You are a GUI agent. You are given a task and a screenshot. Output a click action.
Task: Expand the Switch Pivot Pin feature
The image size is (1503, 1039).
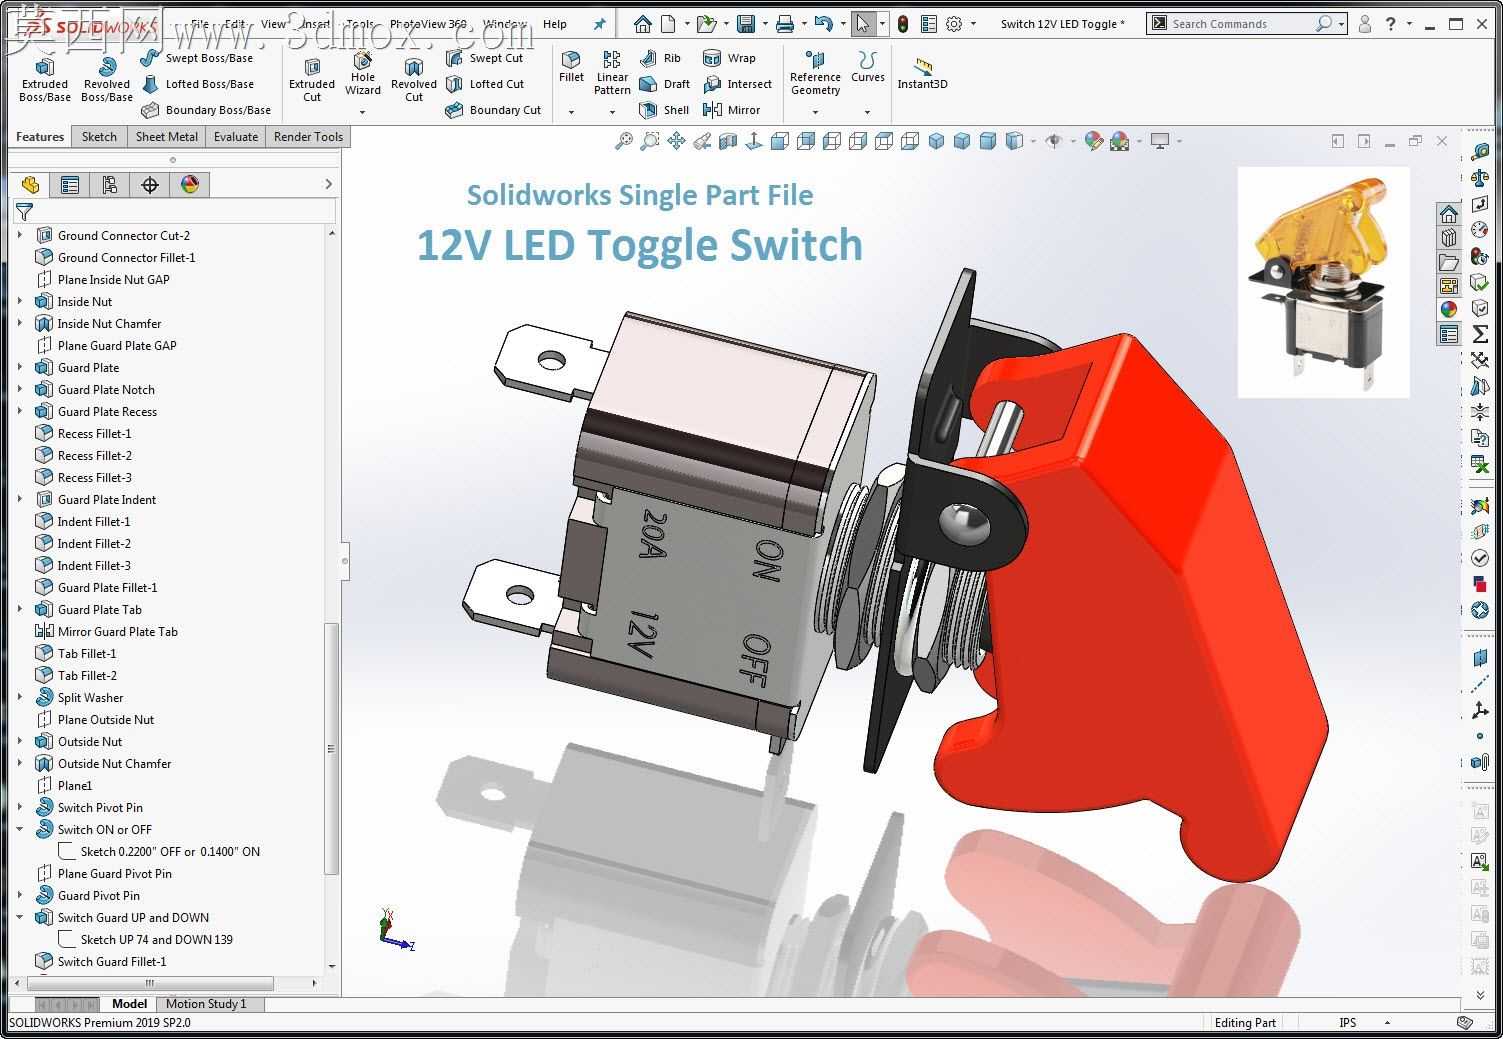[20, 807]
